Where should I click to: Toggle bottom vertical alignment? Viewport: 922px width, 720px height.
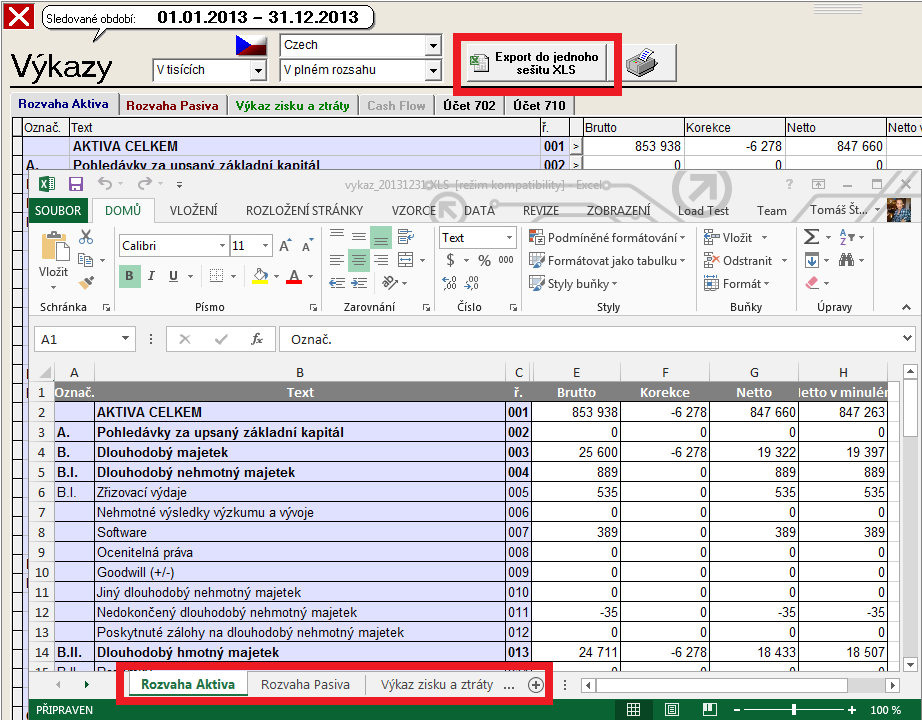point(381,237)
